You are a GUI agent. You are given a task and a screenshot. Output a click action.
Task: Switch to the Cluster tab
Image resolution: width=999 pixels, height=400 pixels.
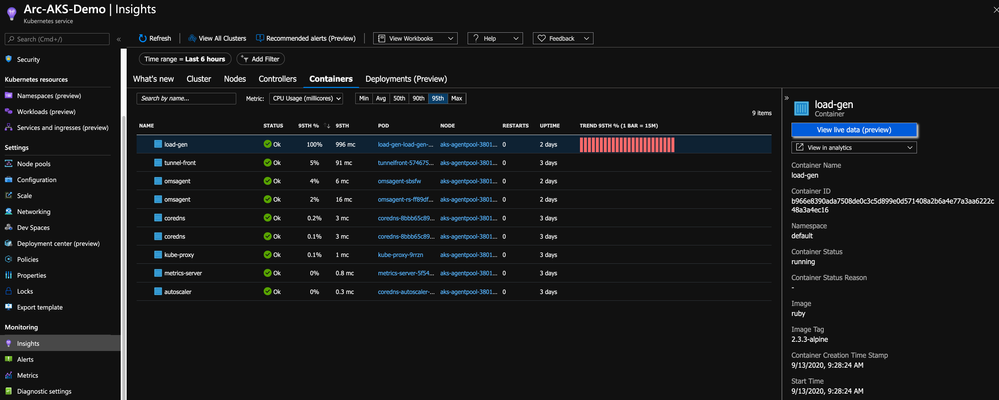coord(199,79)
